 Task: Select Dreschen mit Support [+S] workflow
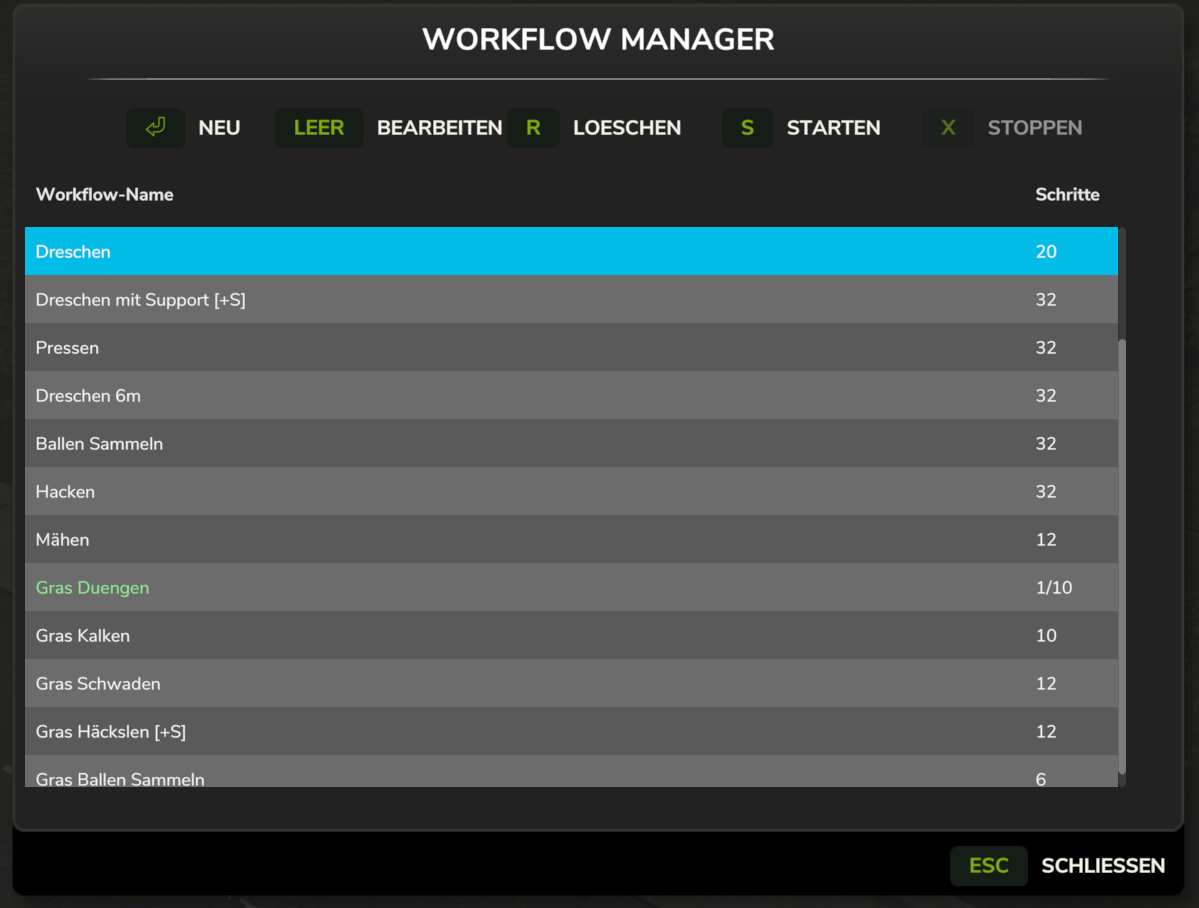click(571, 300)
